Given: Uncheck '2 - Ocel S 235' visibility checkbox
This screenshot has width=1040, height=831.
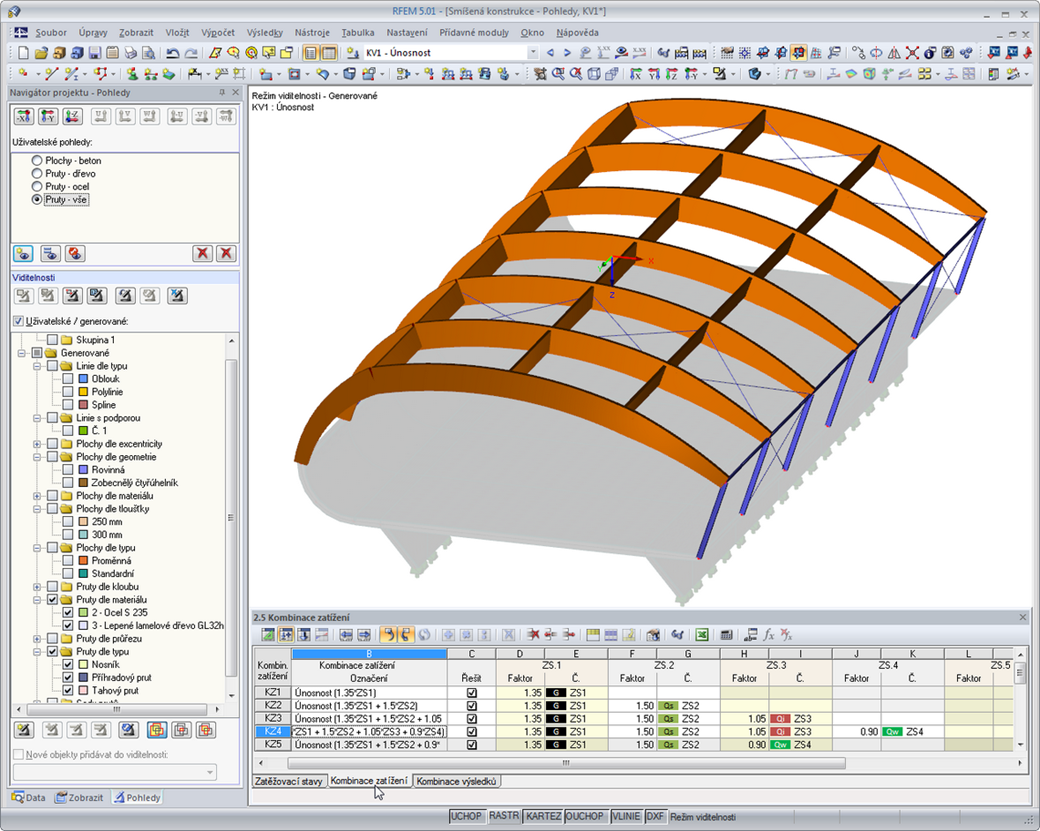Looking at the screenshot, I should tap(68, 613).
